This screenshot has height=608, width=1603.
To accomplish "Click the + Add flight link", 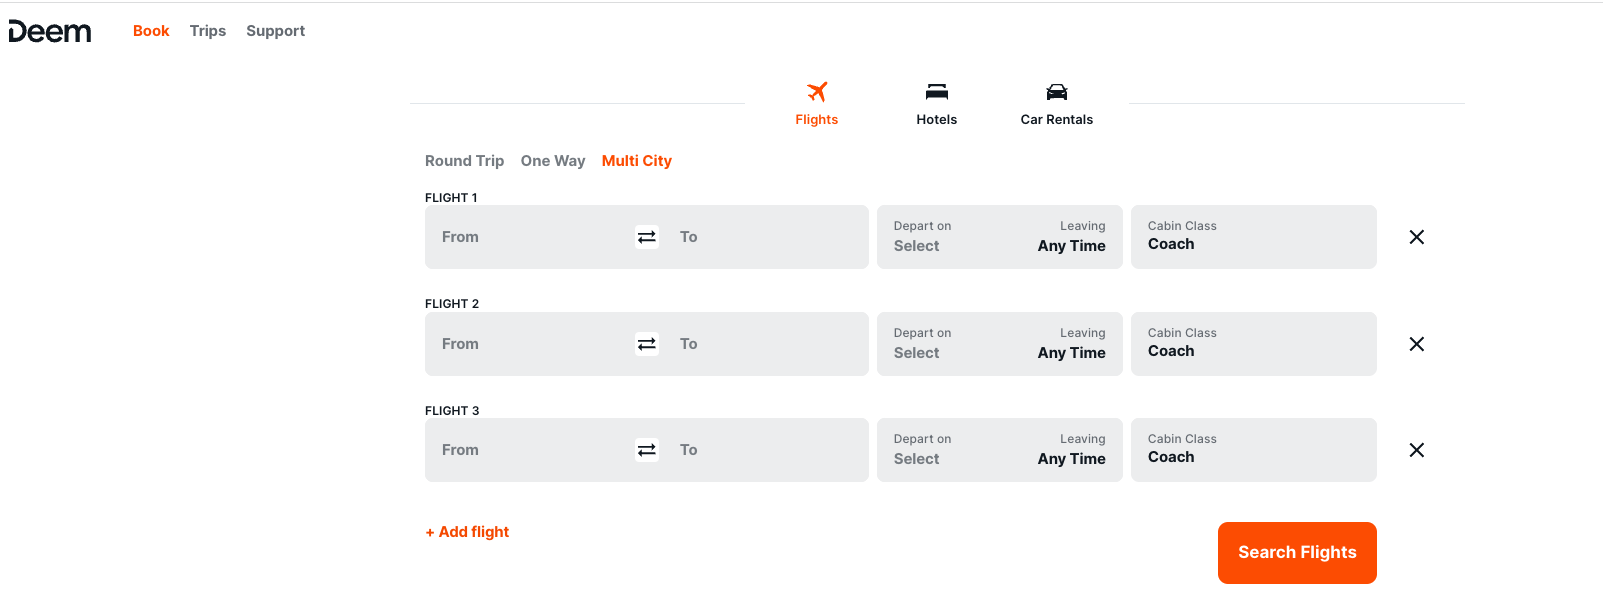I will pyautogui.click(x=467, y=532).
